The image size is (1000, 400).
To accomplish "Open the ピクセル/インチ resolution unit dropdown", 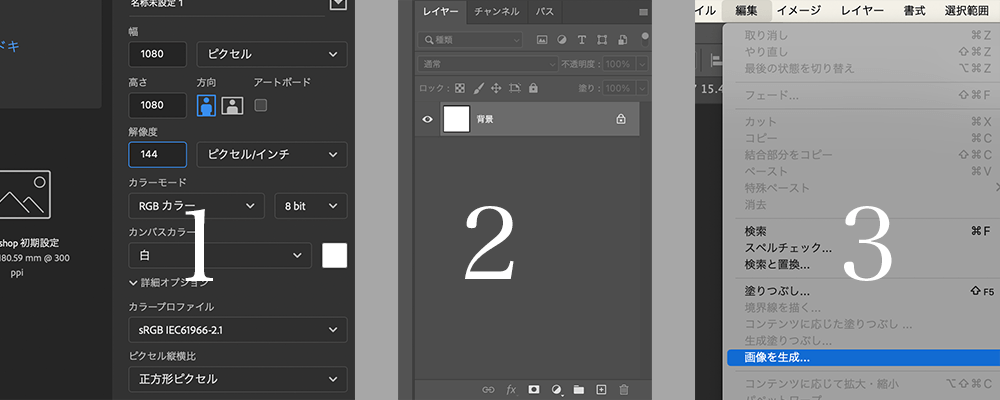I will [272, 155].
